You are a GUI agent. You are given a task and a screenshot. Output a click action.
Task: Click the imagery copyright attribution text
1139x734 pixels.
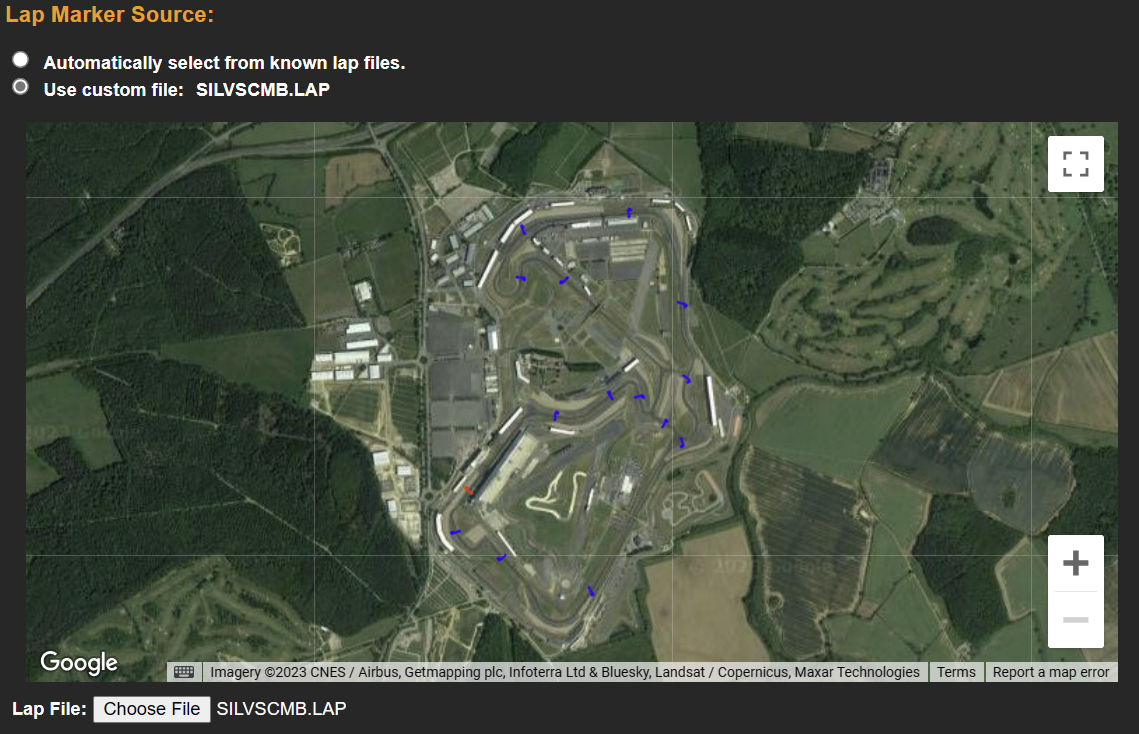564,672
